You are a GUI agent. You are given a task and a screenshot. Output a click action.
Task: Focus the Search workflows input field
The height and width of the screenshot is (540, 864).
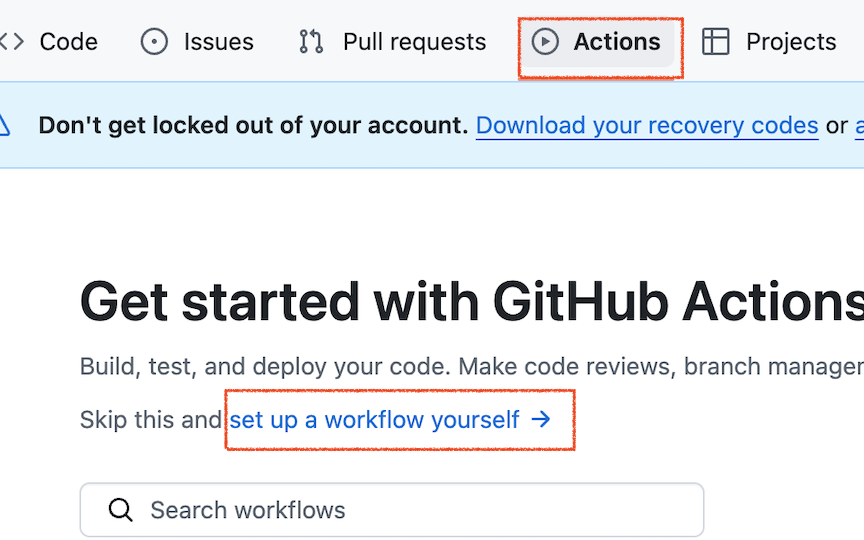[x=400, y=510]
